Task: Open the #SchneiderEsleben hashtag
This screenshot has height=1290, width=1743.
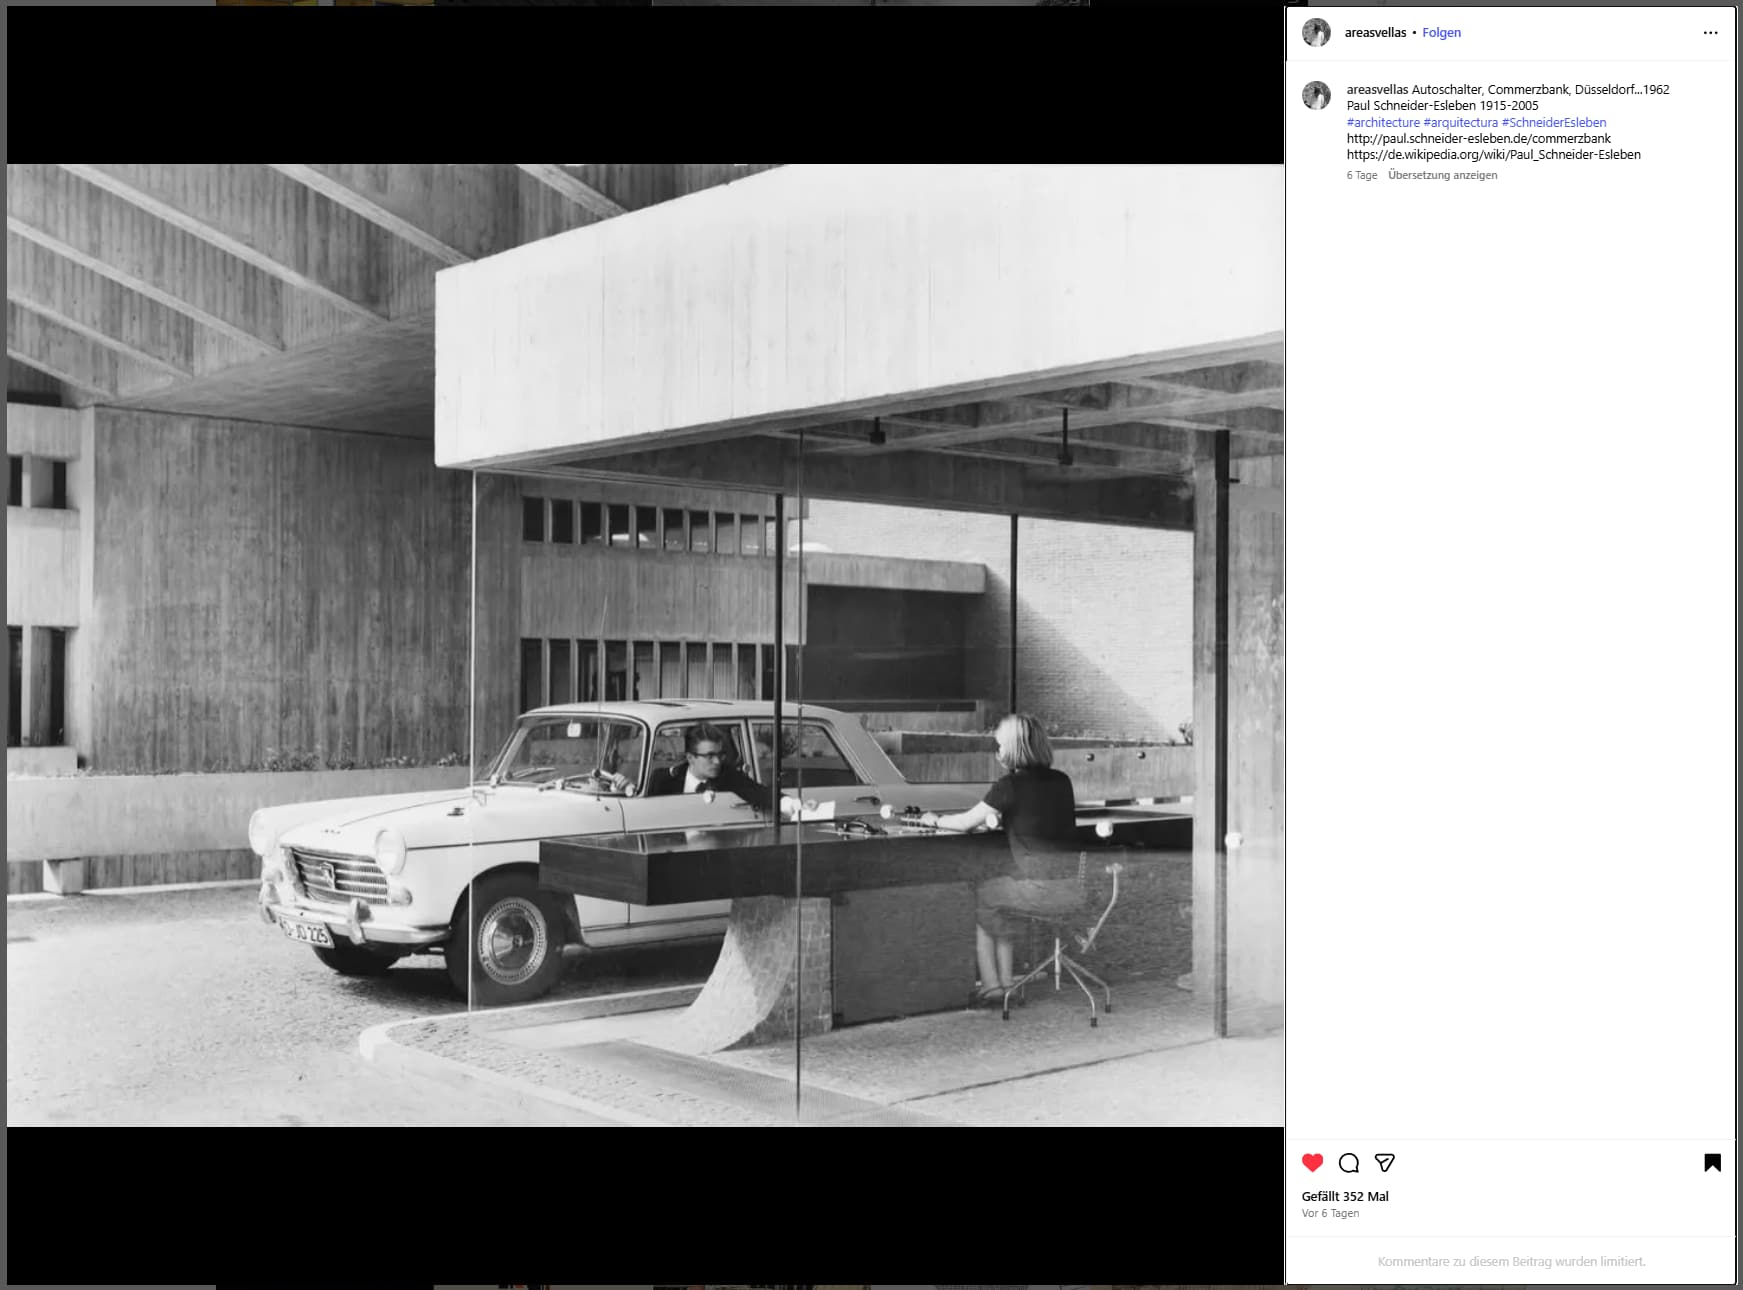Action: point(1554,122)
